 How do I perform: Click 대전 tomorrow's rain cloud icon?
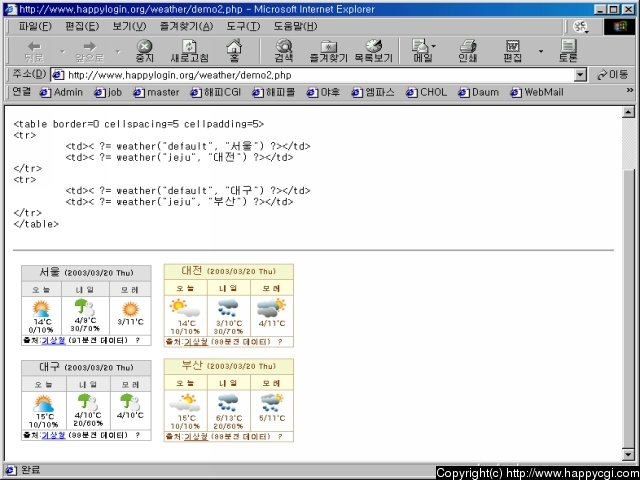pos(228,308)
